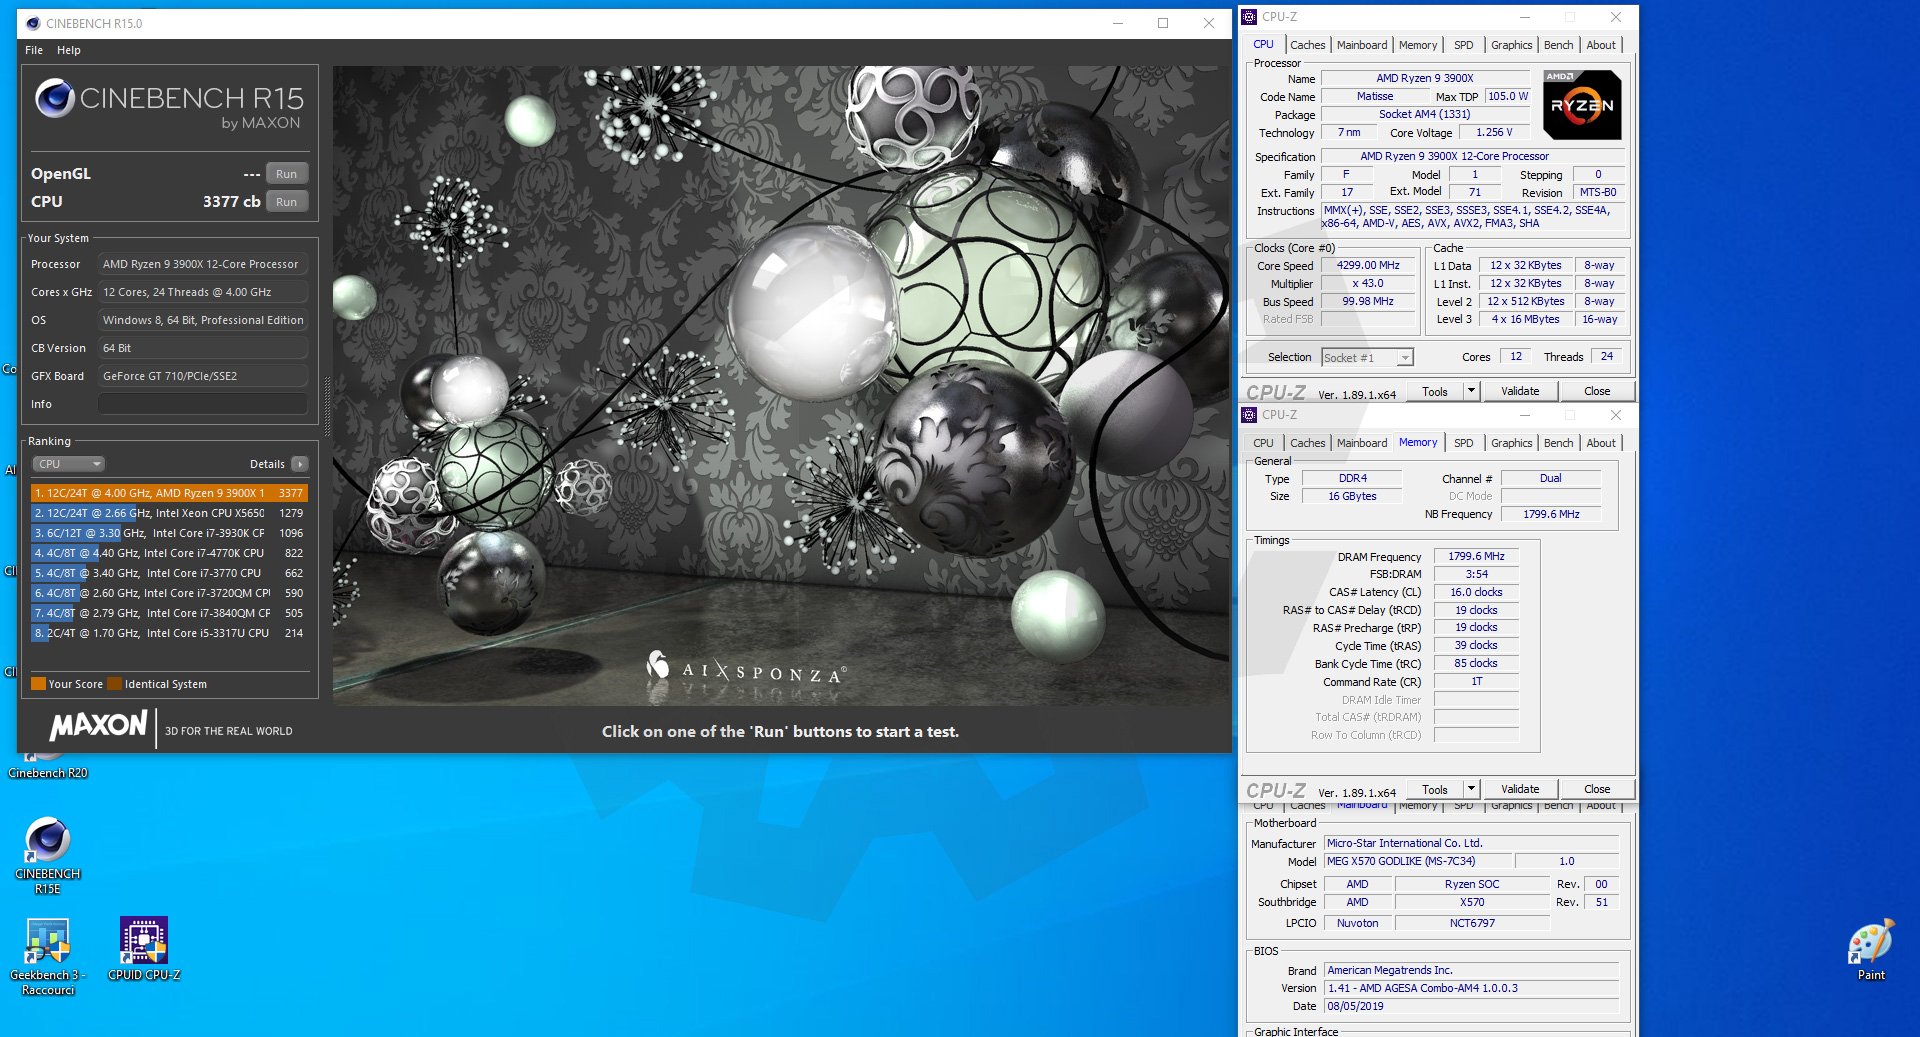The width and height of the screenshot is (1920, 1037).
Task: Switch to the Mainboard tab in top CPU-Z
Action: pyautogui.click(x=1361, y=45)
